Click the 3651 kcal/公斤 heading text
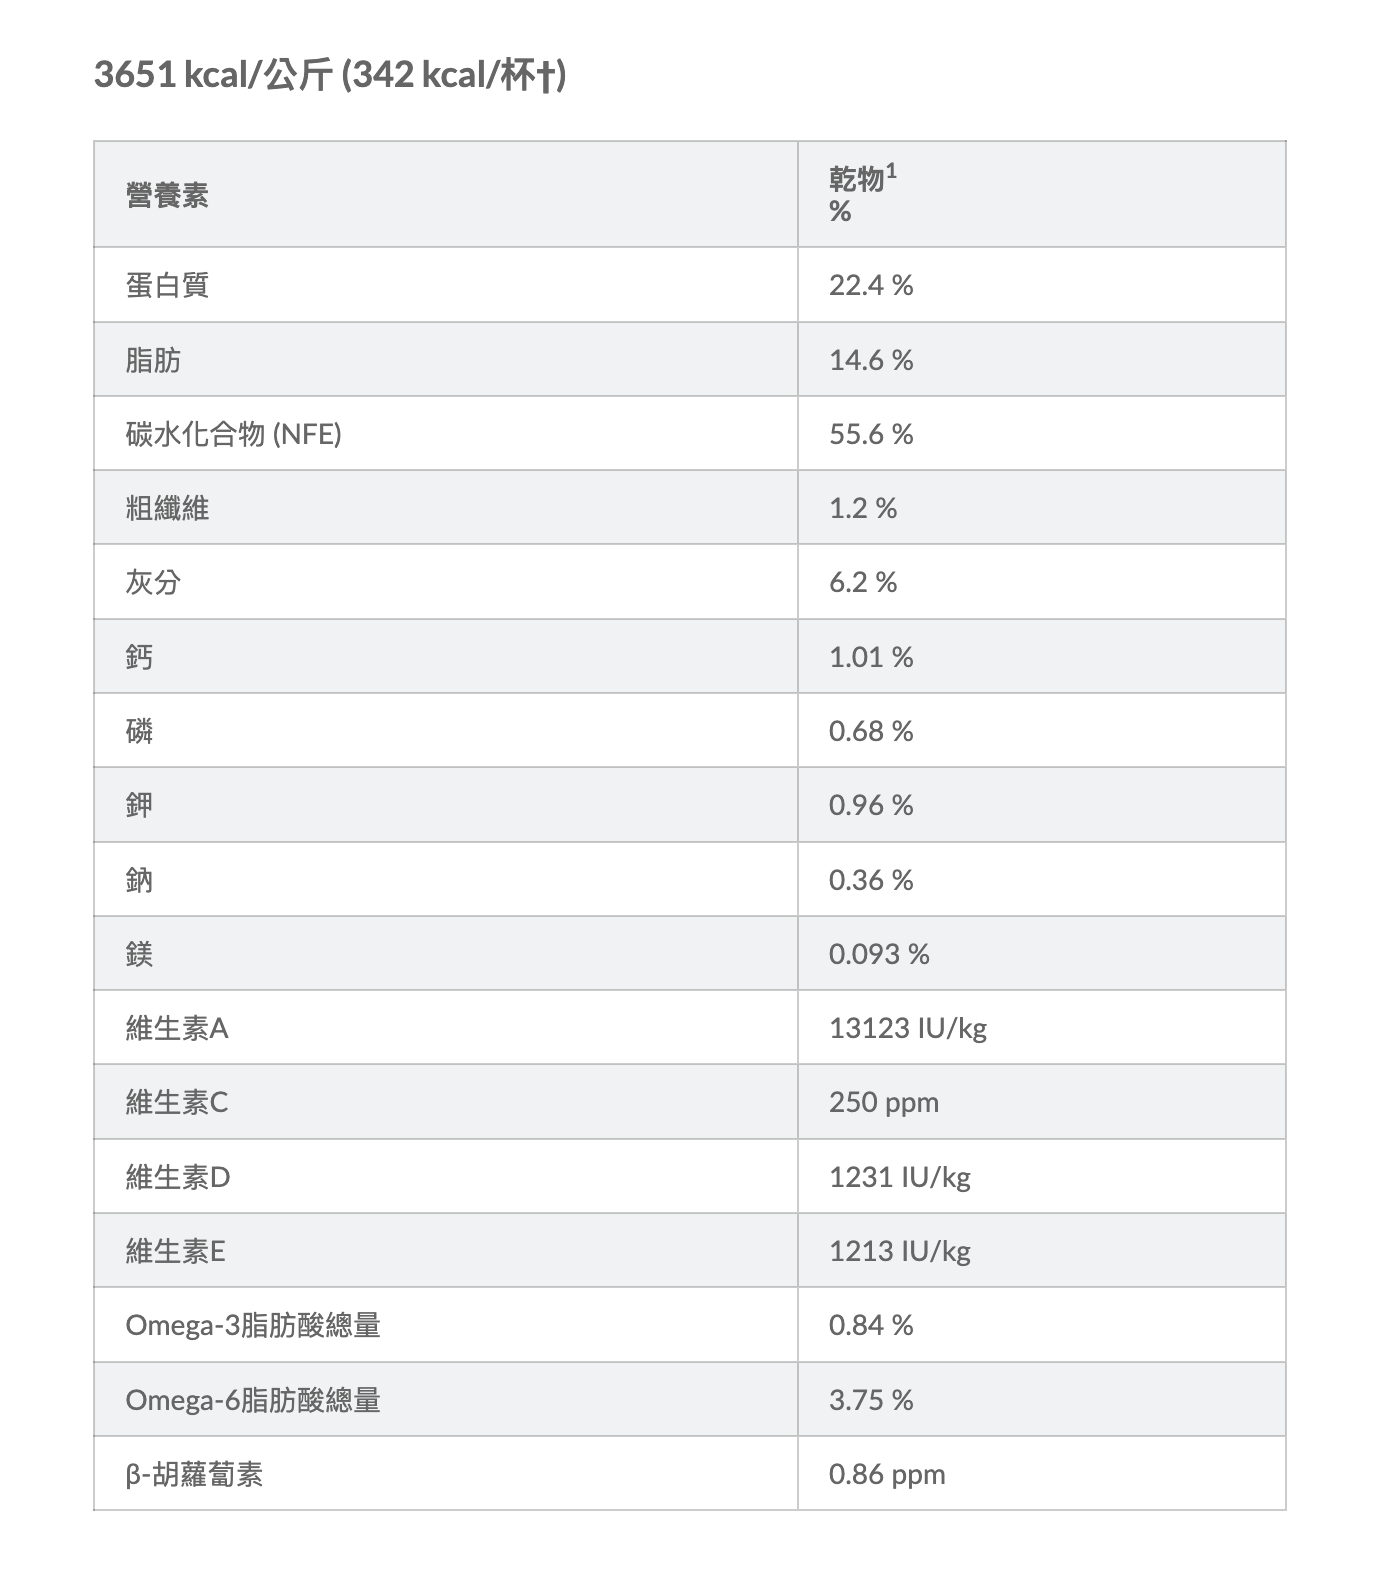The width and height of the screenshot is (1376, 1574). (x=330, y=75)
